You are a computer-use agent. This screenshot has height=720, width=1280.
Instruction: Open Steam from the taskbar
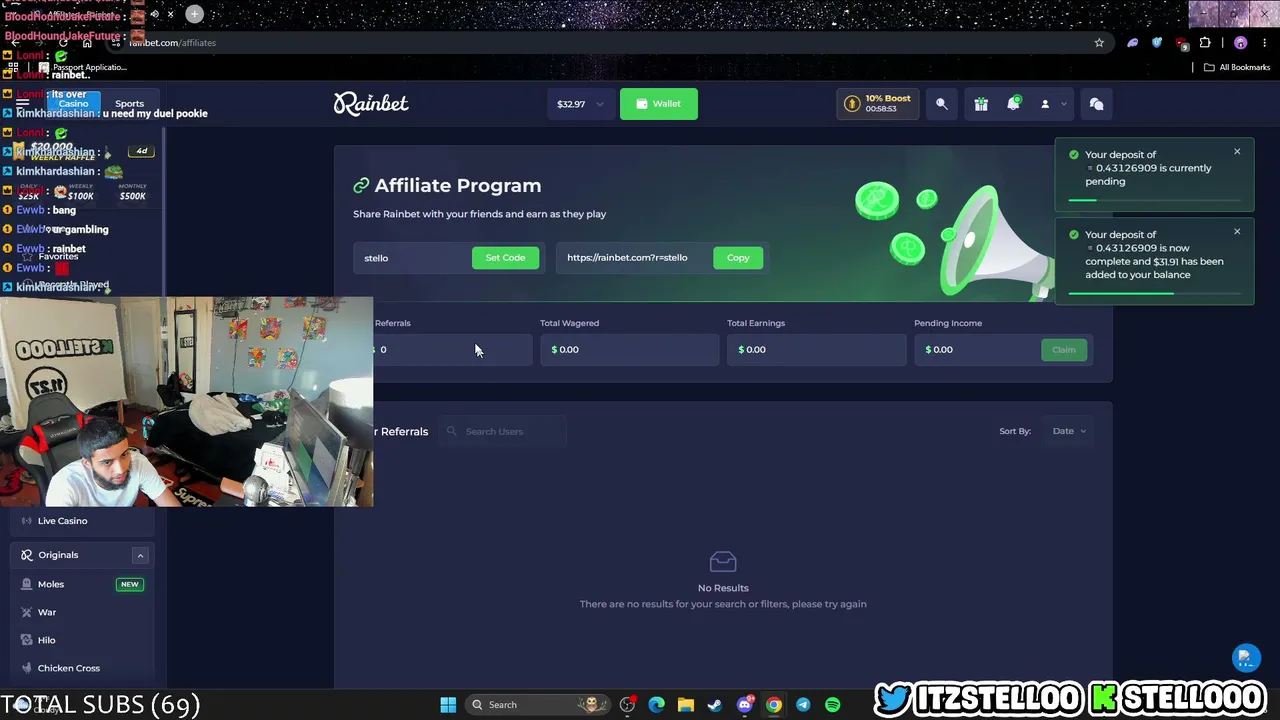[714, 705]
